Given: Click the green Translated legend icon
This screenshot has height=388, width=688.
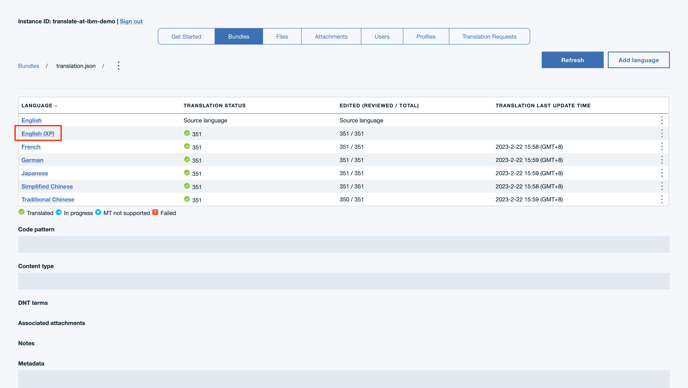Looking at the screenshot, I should pos(22,212).
